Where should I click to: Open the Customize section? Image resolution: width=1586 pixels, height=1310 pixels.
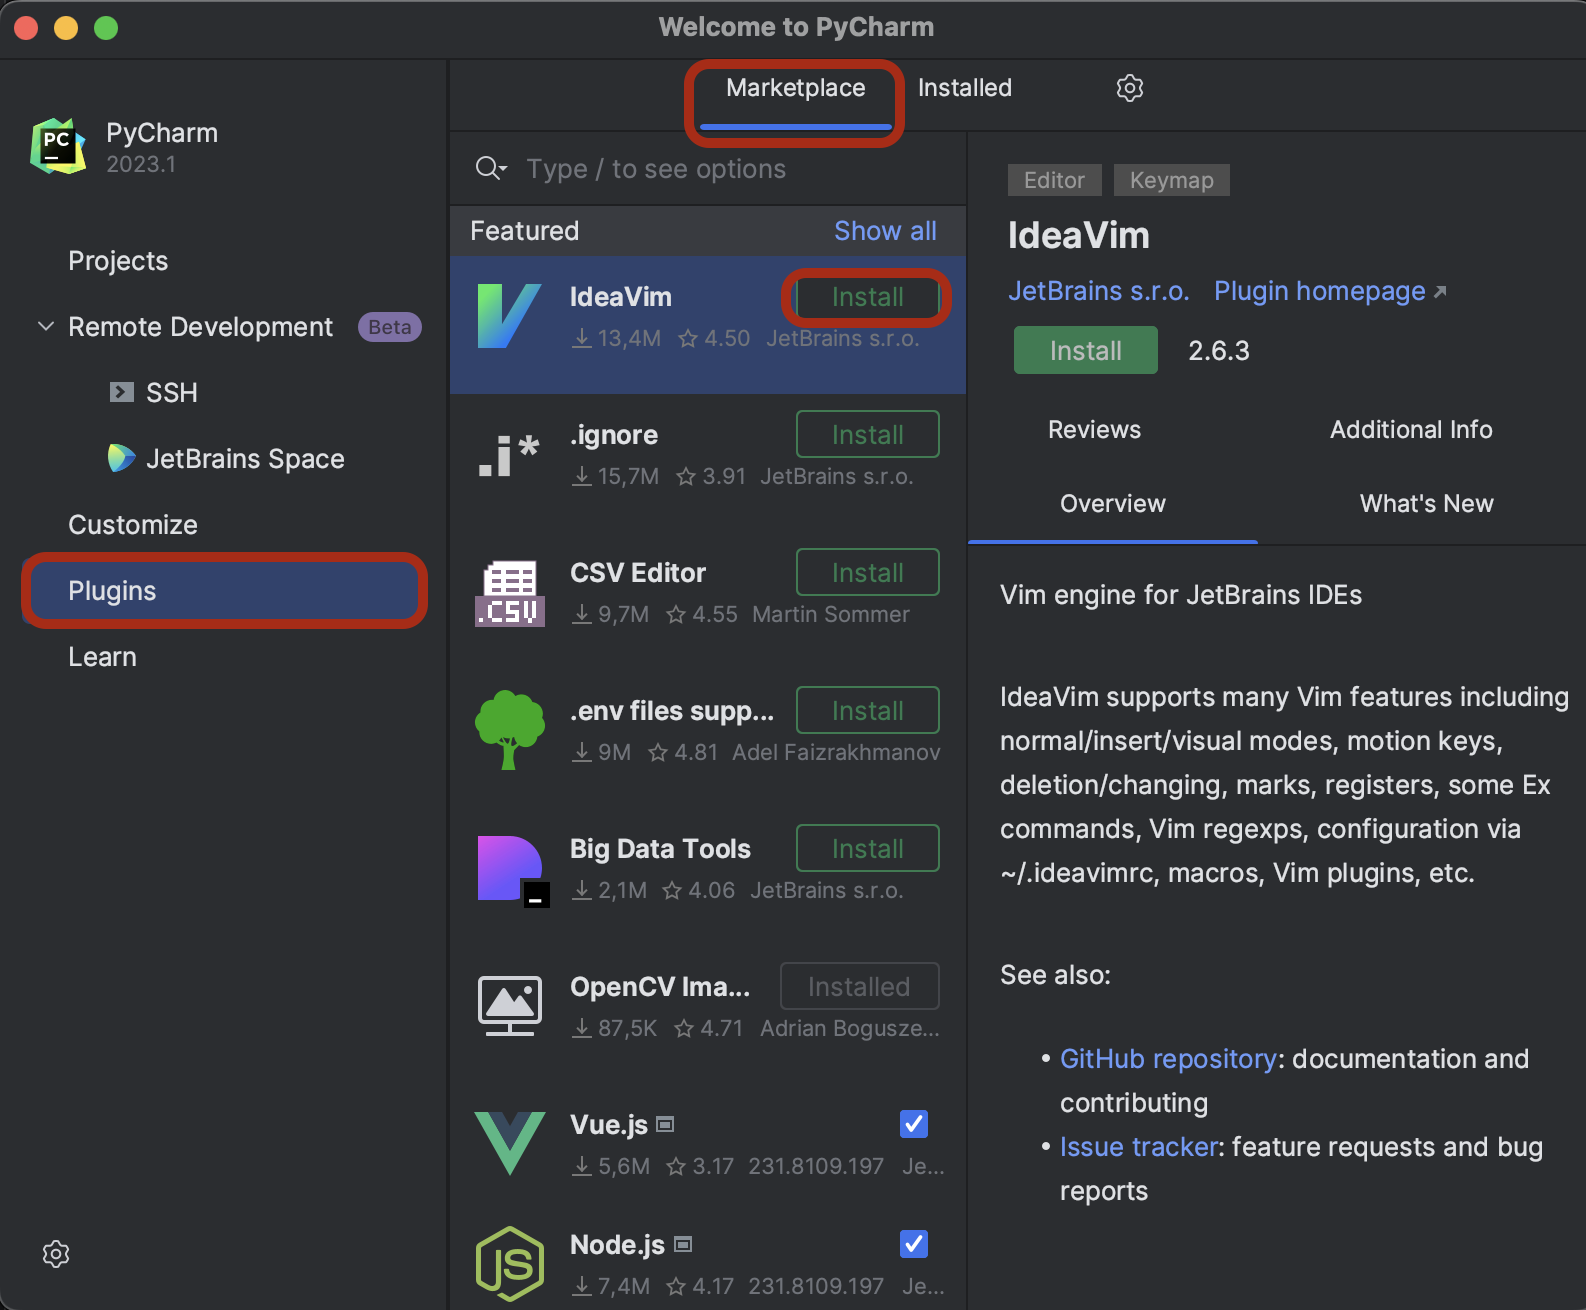click(133, 525)
